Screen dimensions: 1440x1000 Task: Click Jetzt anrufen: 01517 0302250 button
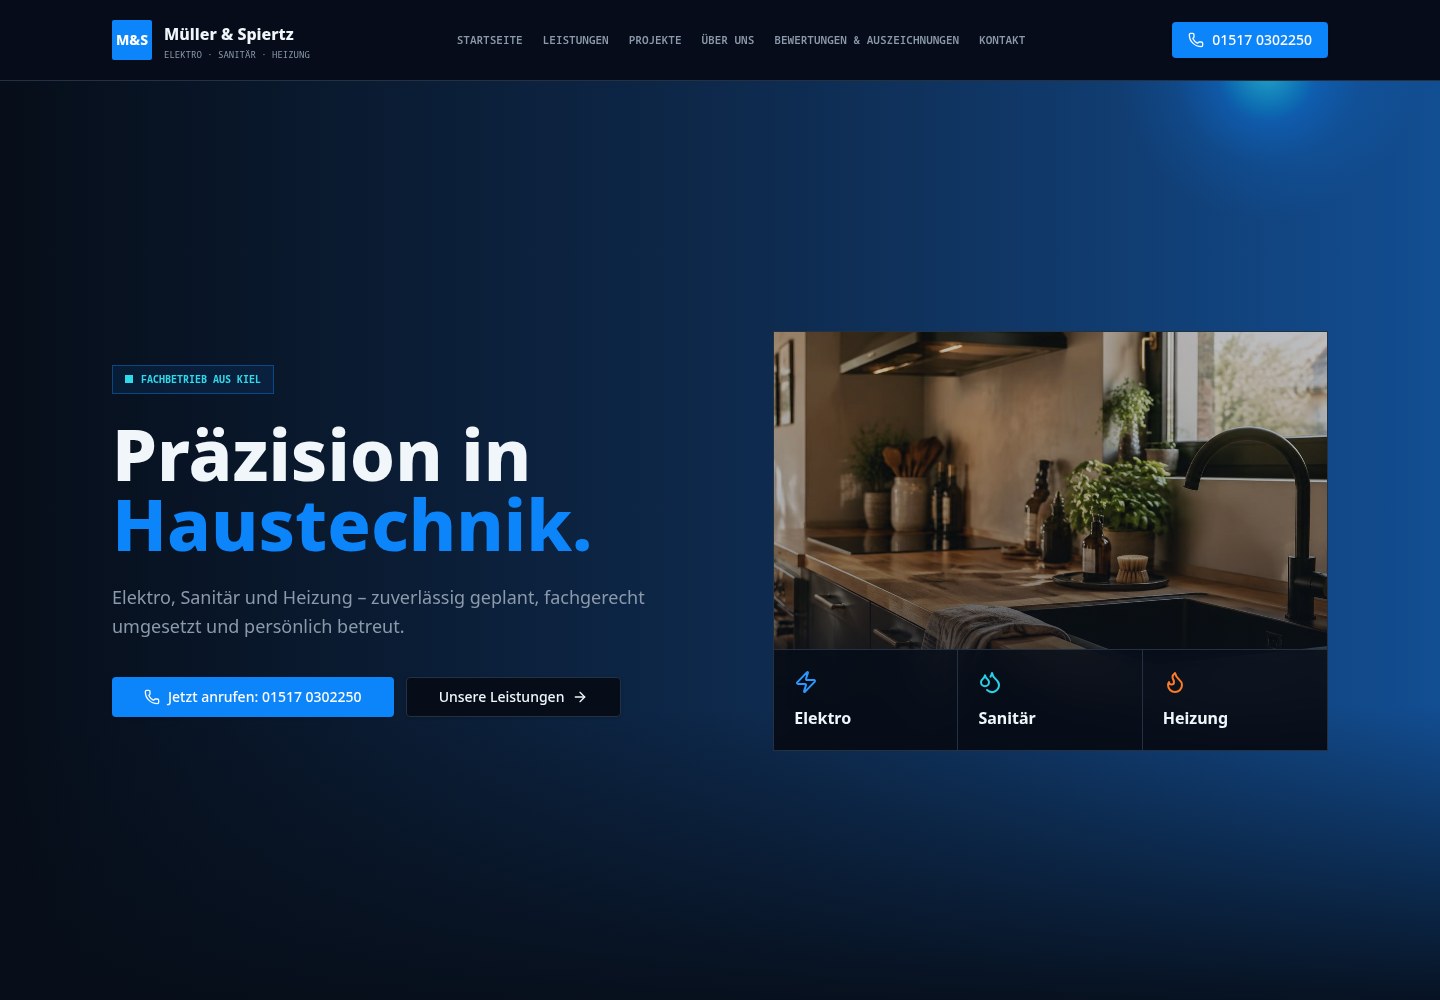pyautogui.click(x=253, y=697)
